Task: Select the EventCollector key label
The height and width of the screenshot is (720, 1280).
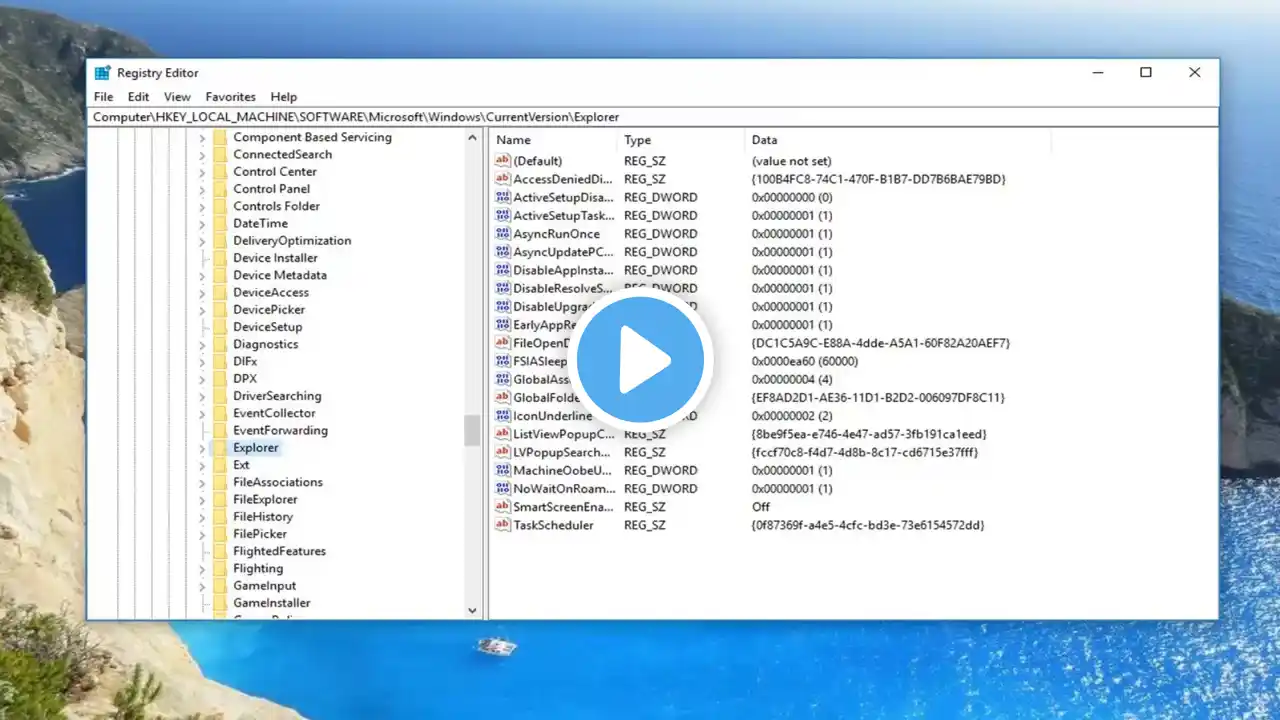Action: coord(274,413)
